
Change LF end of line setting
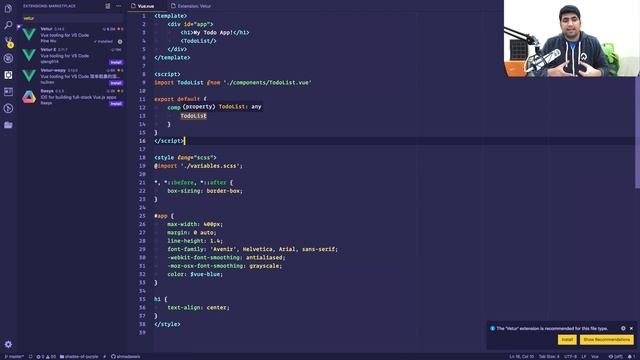584,356
